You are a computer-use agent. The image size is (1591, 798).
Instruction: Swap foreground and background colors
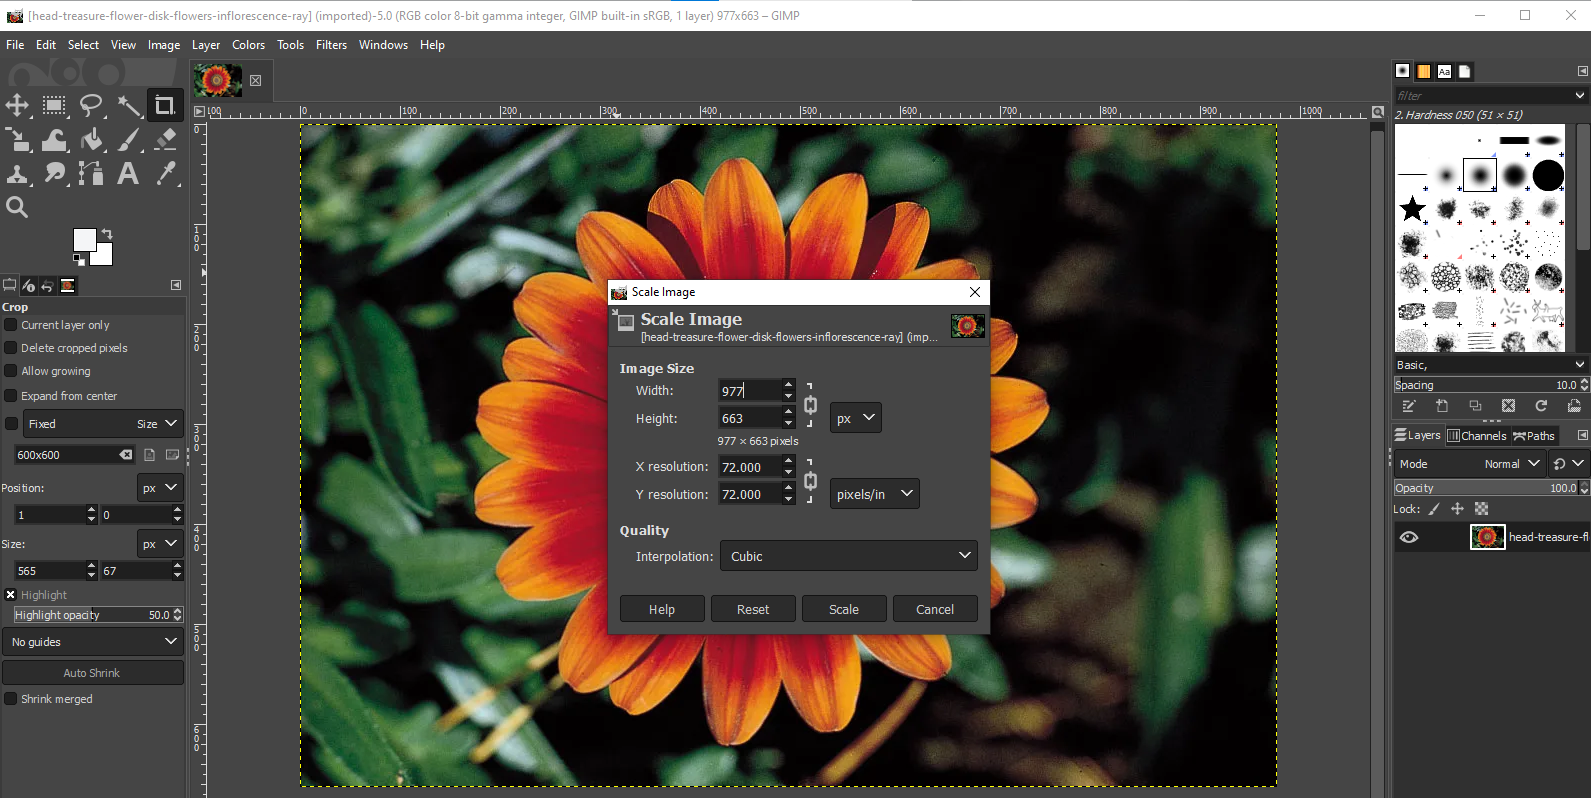[x=107, y=234]
